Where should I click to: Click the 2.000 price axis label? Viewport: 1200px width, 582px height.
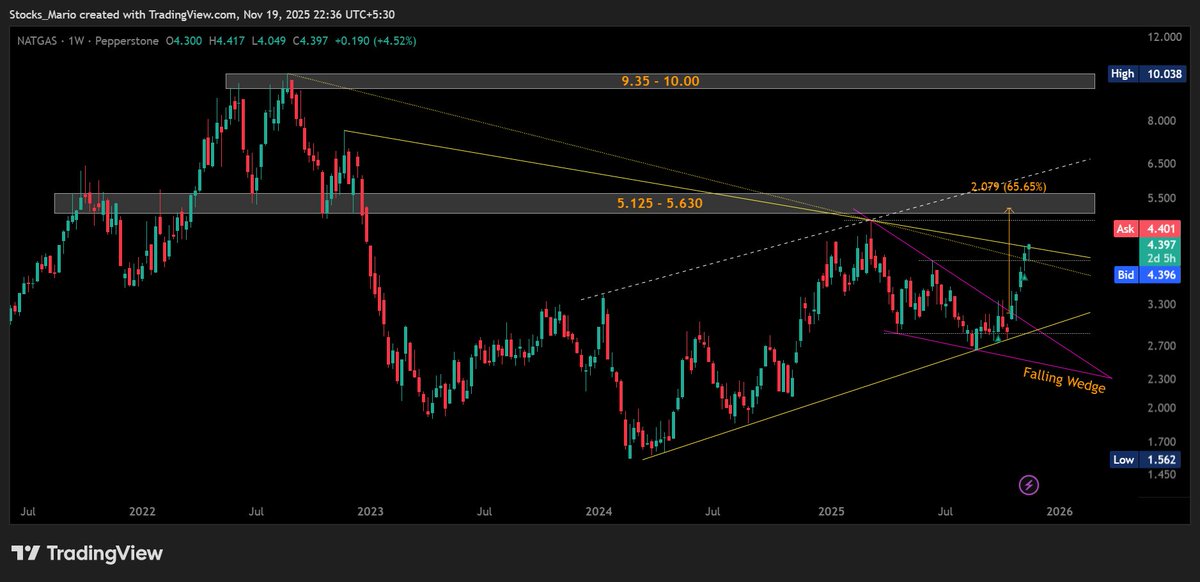(x=1163, y=408)
